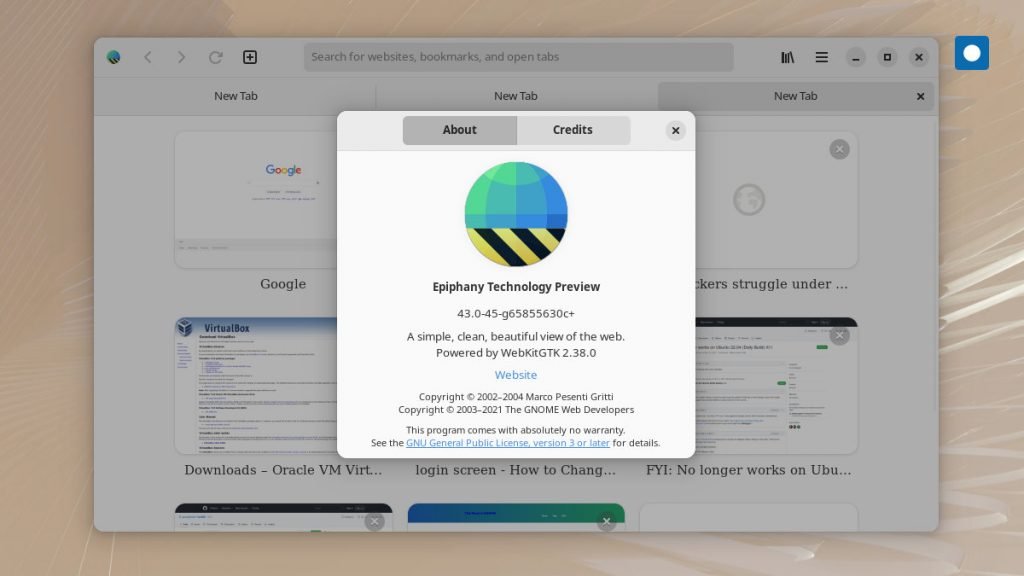Minimize the browser window
The height and width of the screenshot is (576, 1024).
[856, 57]
